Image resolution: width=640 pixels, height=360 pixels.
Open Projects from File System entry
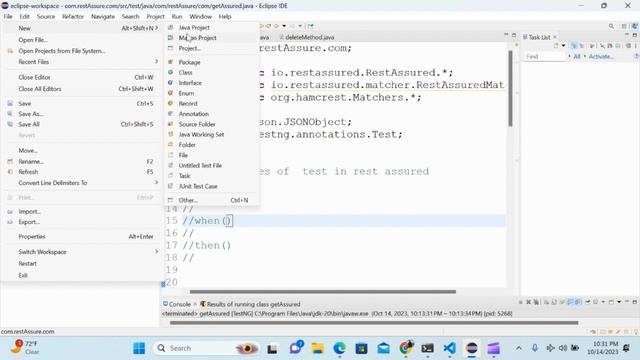(x=62, y=51)
